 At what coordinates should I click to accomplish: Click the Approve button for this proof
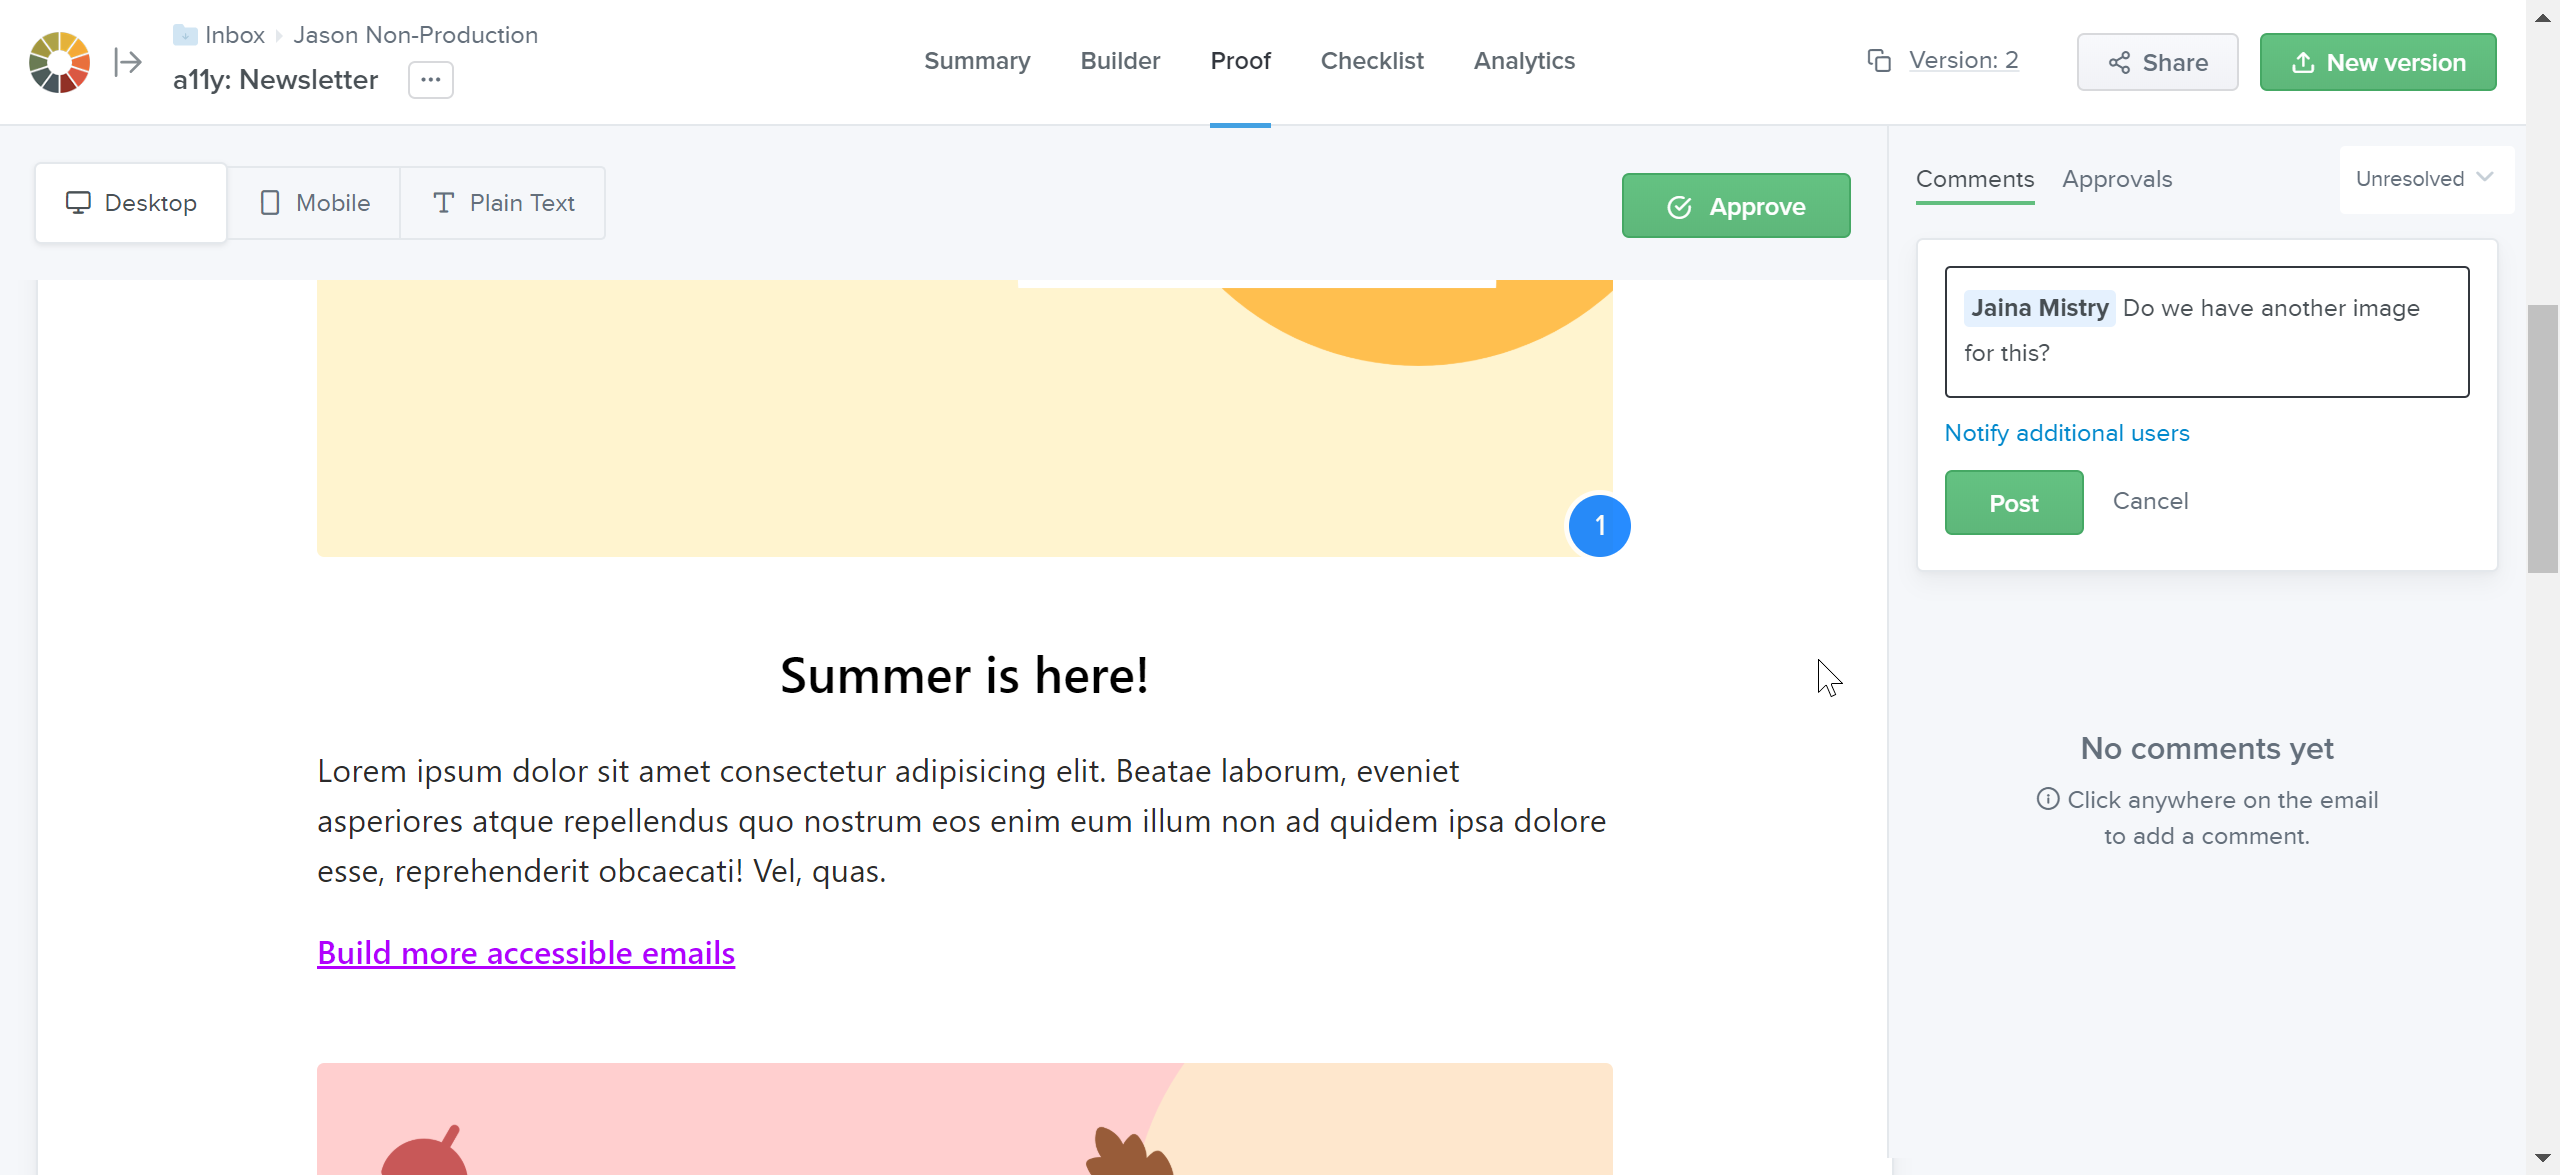tap(1736, 206)
